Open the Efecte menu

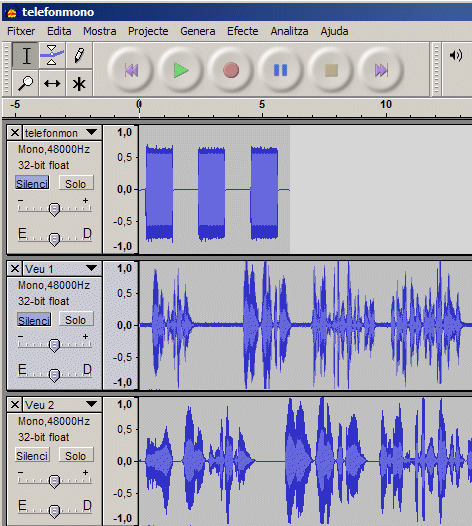(x=243, y=31)
